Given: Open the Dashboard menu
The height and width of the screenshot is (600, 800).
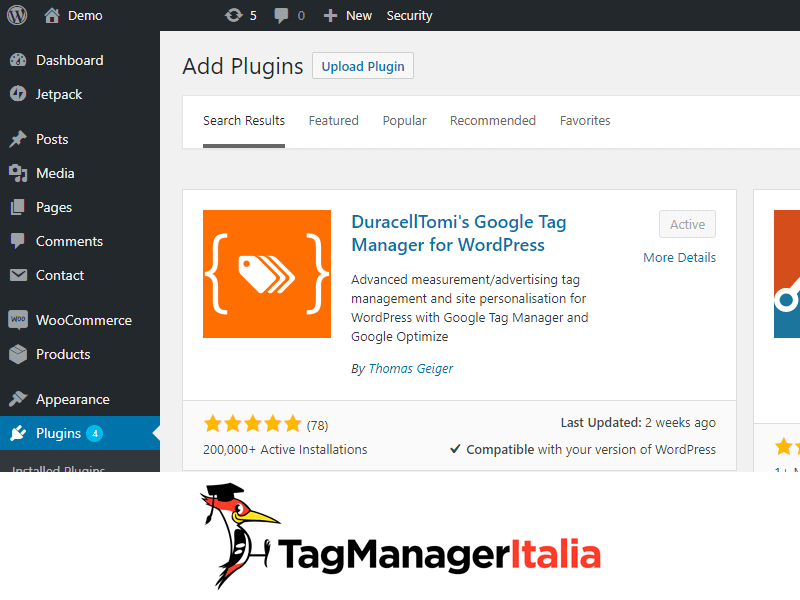Looking at the screenshot, I should (x=70, y=60).
